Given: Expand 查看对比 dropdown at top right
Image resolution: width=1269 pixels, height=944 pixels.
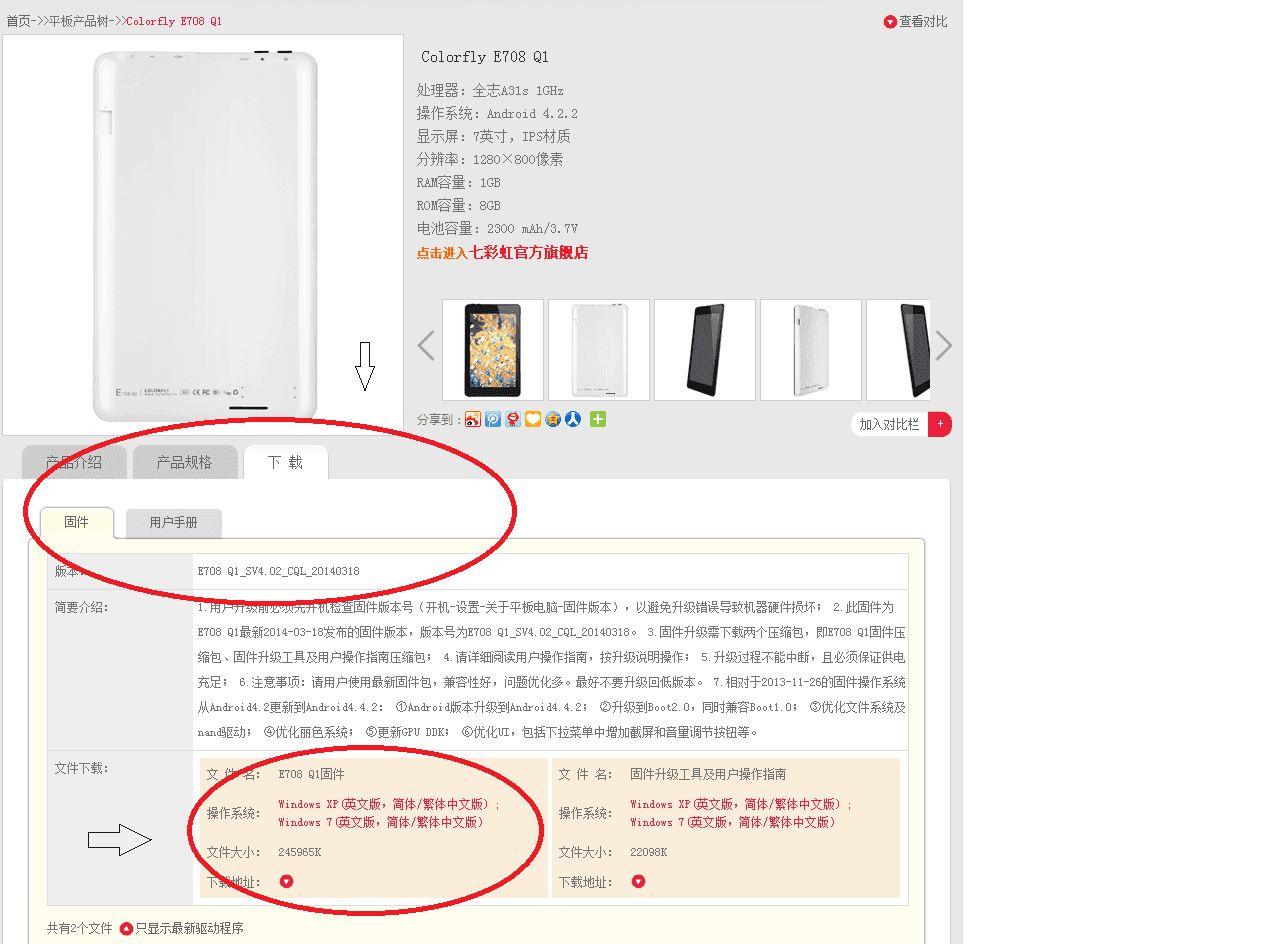Looking at the screenshot, I should [916, 22].
